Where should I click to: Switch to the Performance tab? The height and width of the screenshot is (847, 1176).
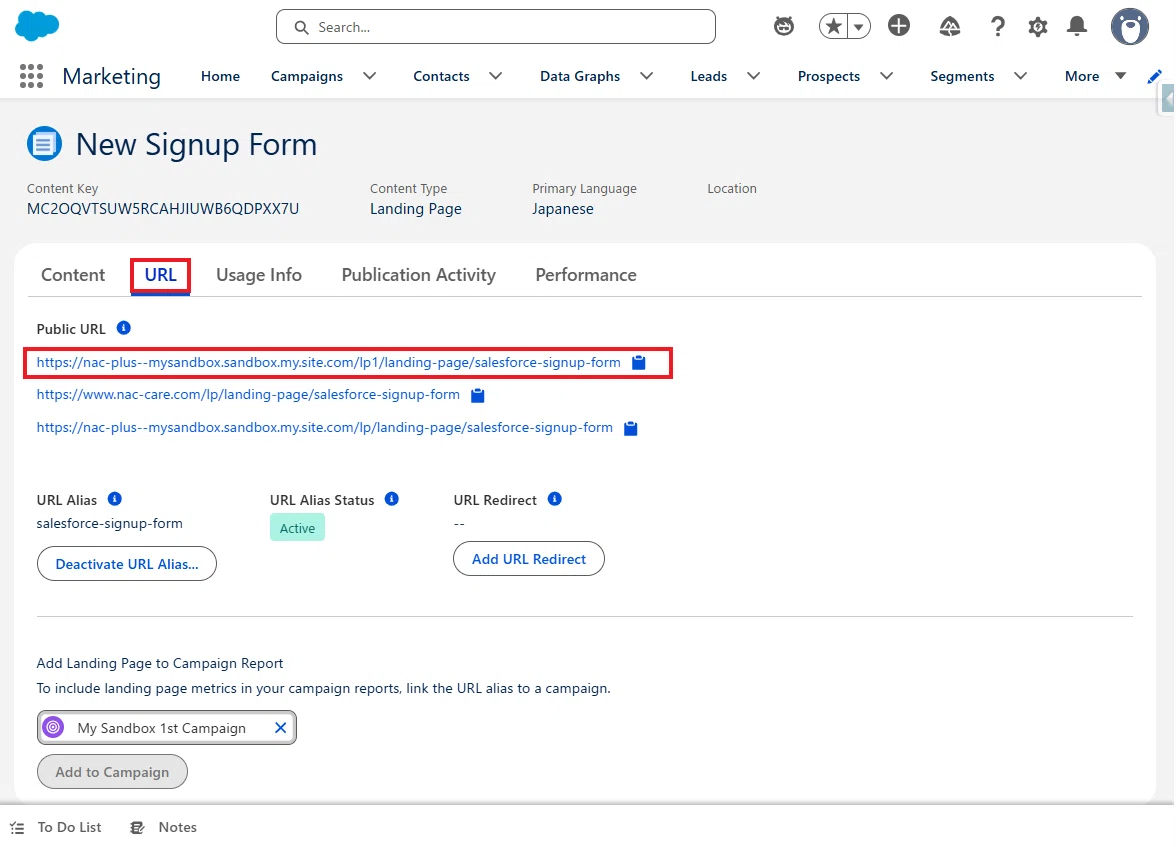pyautogui.click(x=586, y=275)
